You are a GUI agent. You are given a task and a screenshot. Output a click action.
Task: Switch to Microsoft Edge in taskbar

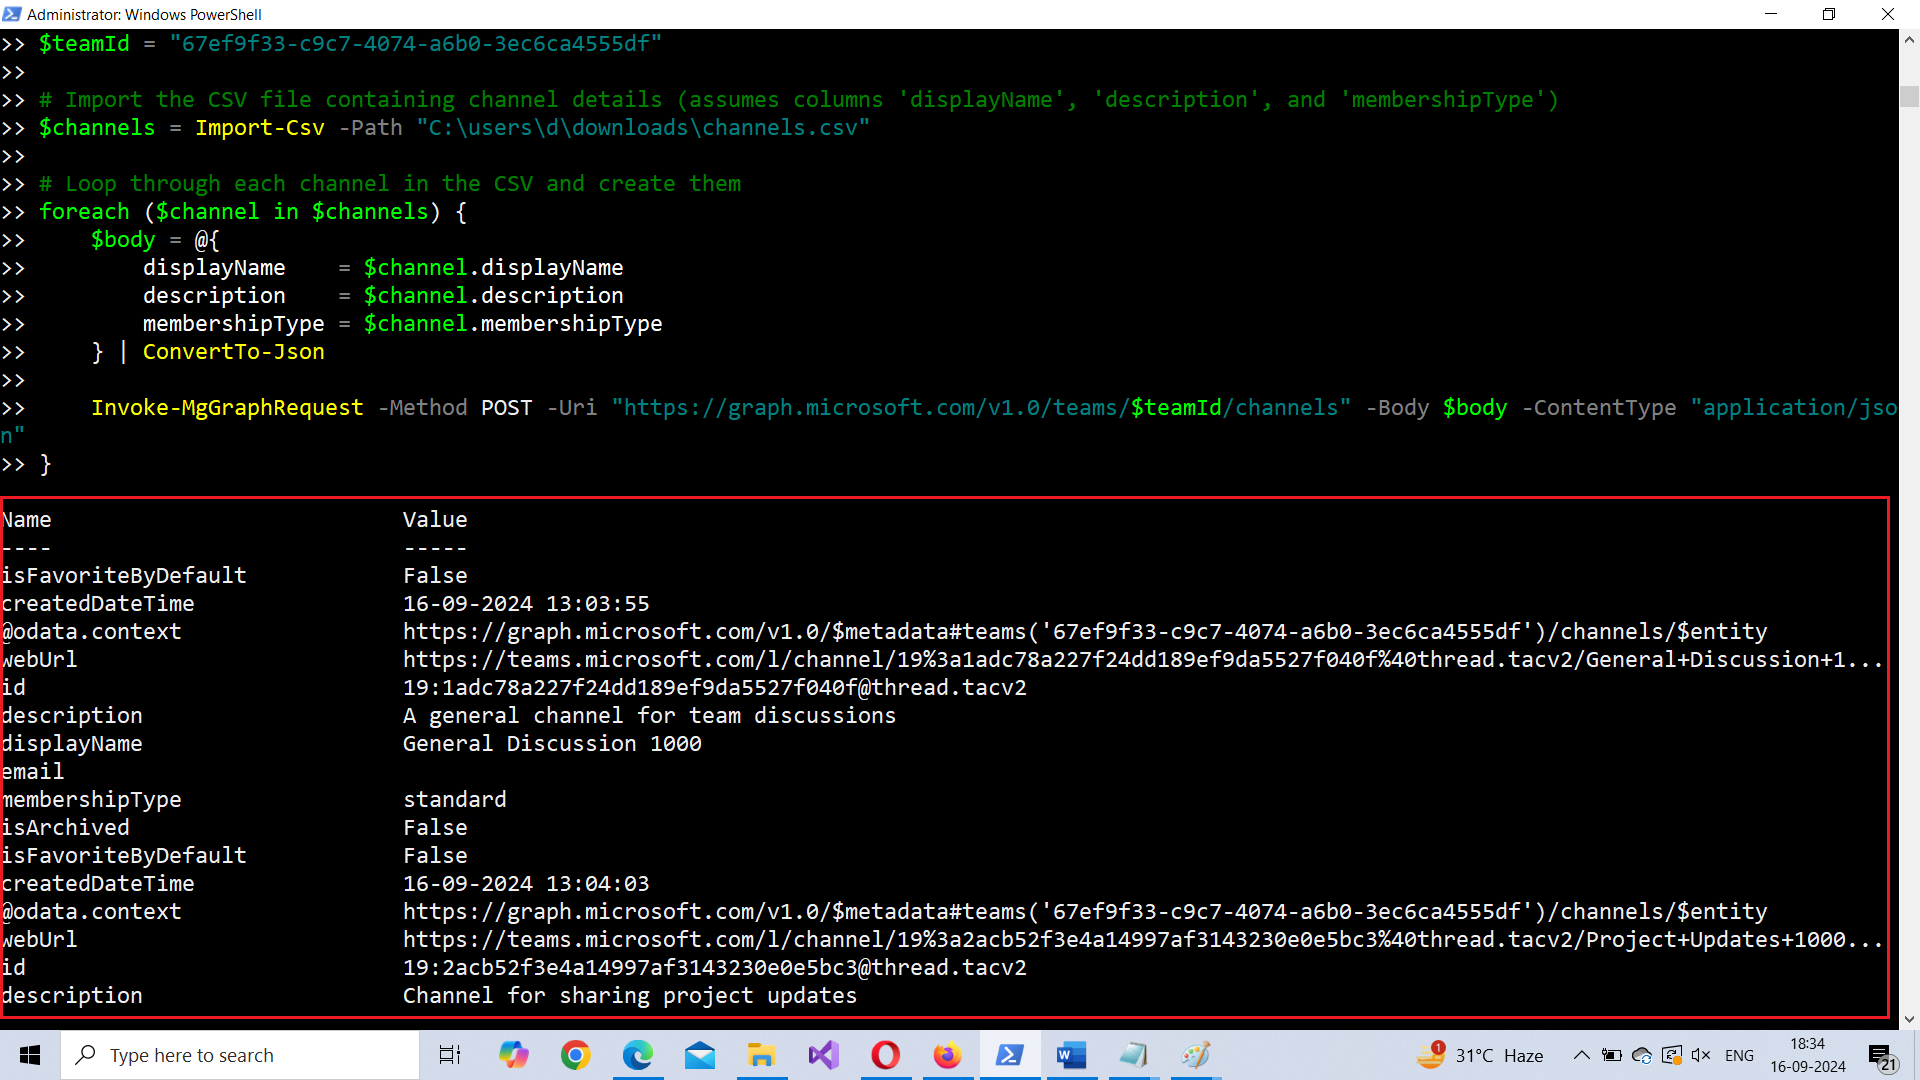point(638,1055)
